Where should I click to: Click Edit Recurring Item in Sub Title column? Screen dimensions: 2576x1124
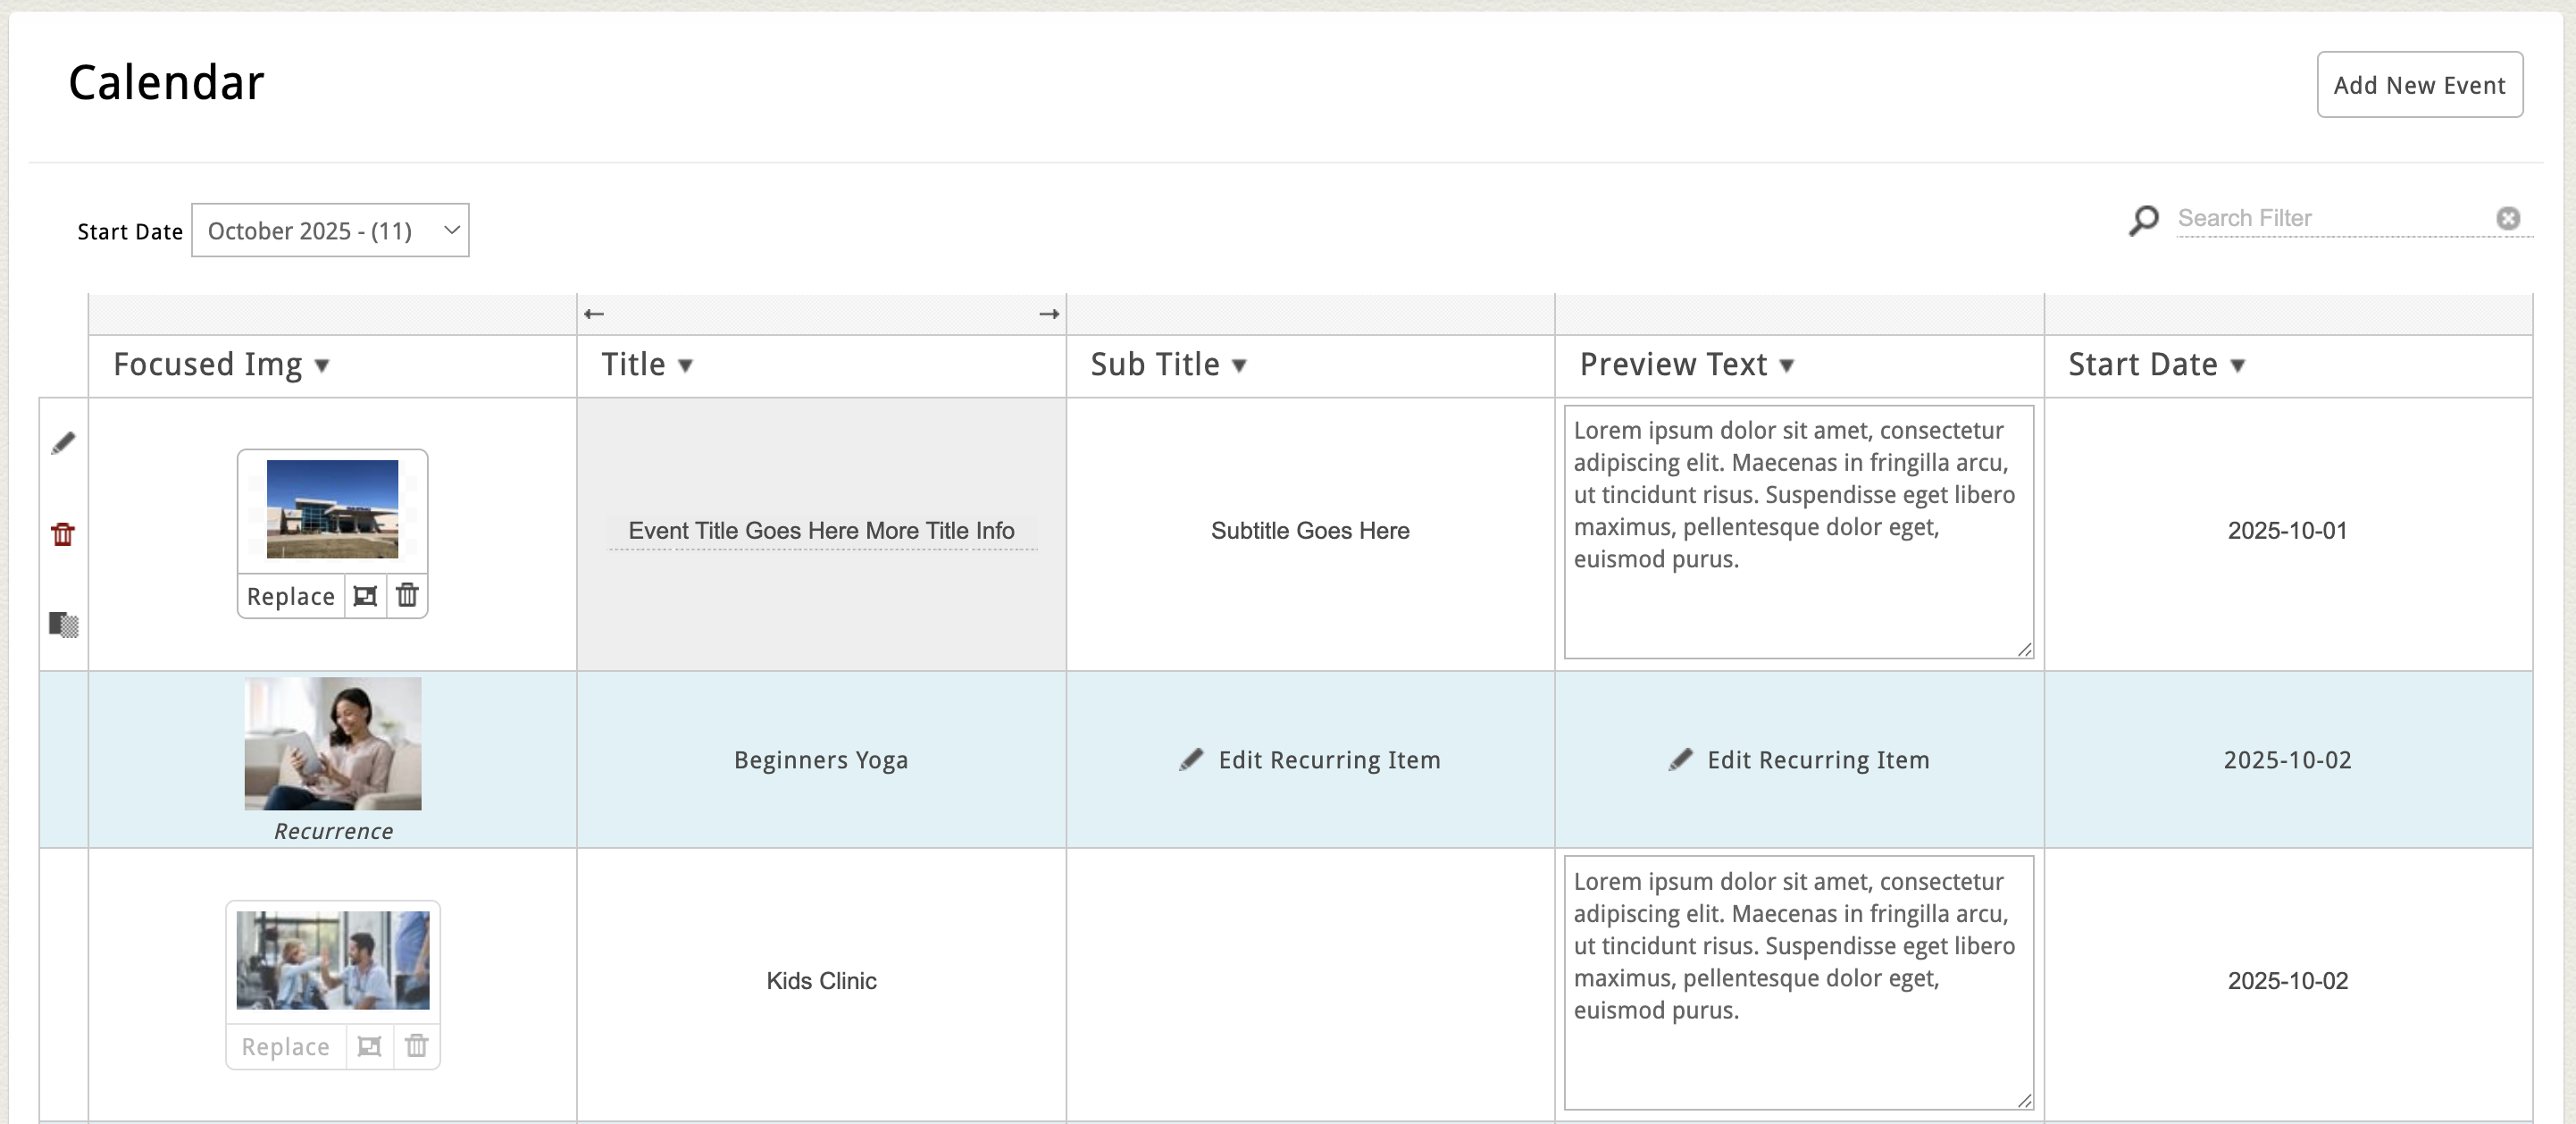click(1310, 760)
